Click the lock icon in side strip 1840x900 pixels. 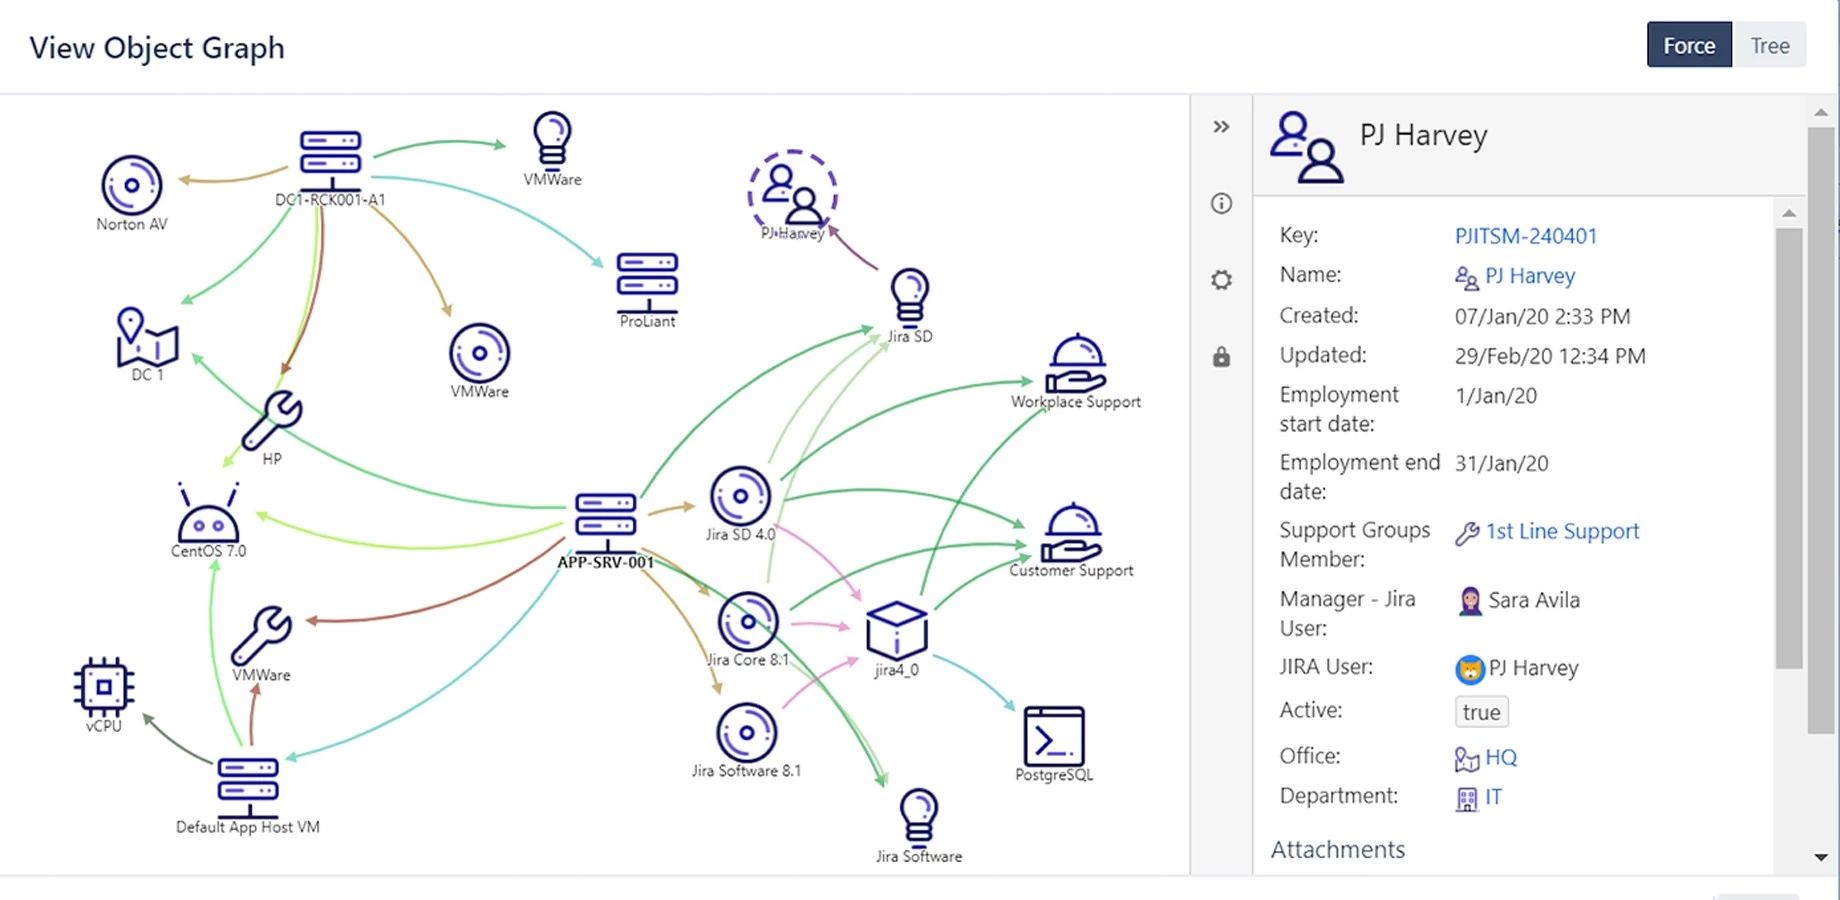pyautogui.click(x=1221, y=357)
